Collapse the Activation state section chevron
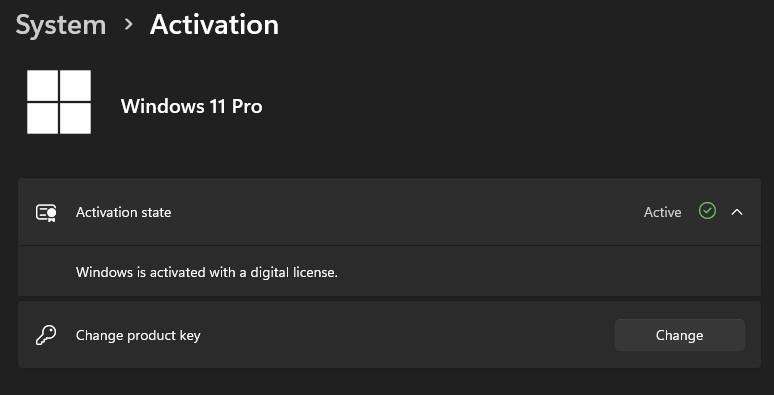This screenshot has width=774, height=395. [737, 212]
